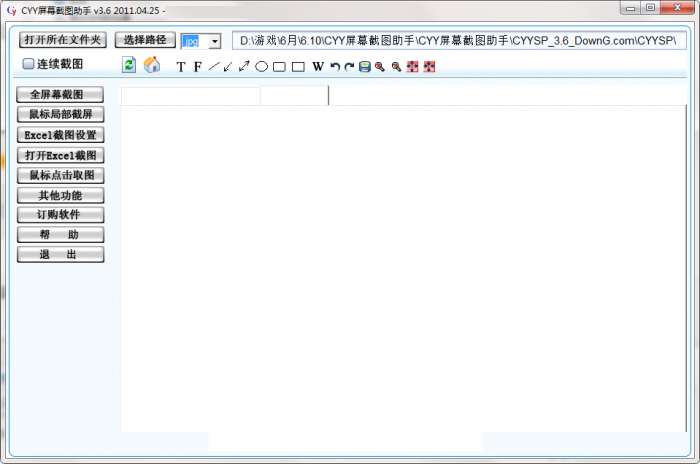Select the straight line drawing tool
The image size is (700, 464).
point(214,67)
